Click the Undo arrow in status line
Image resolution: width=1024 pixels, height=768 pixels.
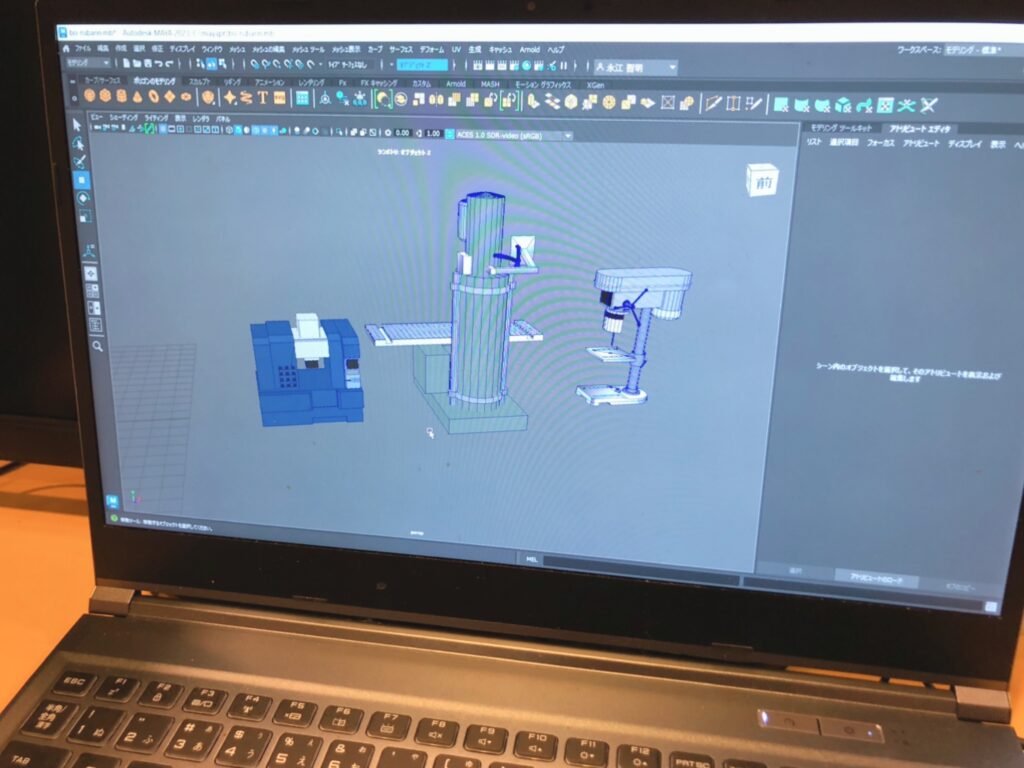click(x=159, y=63)
